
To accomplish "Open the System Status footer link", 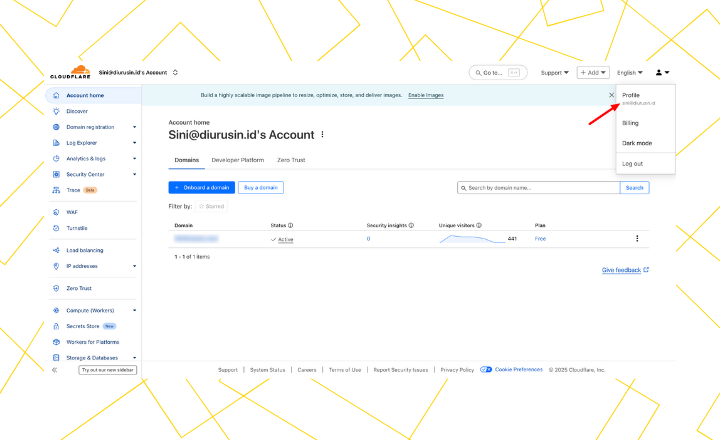I will [x=267, y=370].
